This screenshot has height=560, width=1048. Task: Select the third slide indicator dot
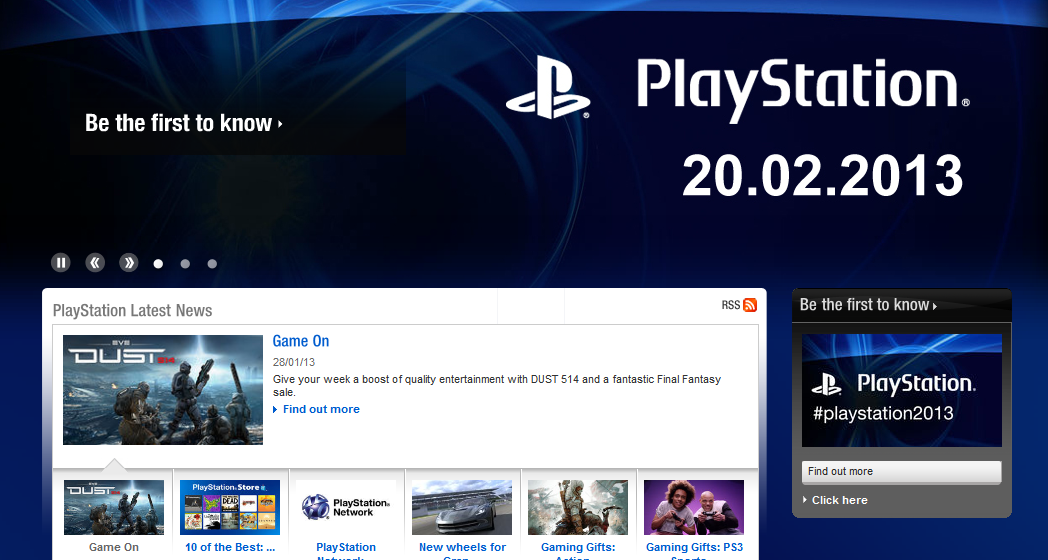(212, 264)
